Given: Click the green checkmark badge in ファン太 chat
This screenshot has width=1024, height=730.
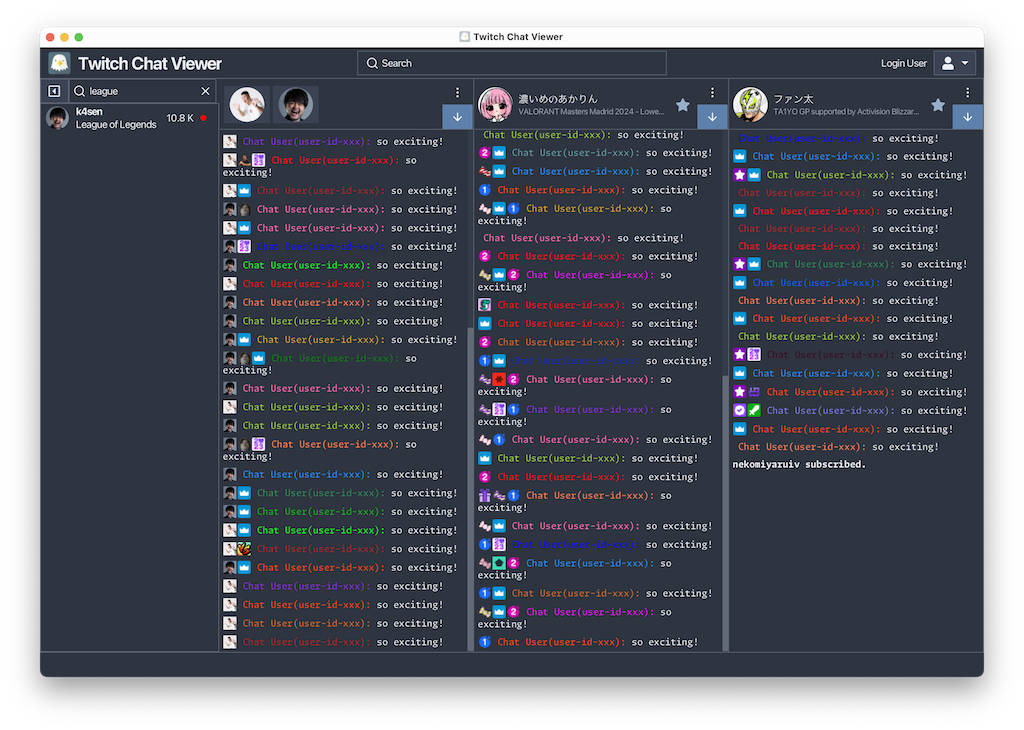Looking at the screenshot, I should coord(754,410).
